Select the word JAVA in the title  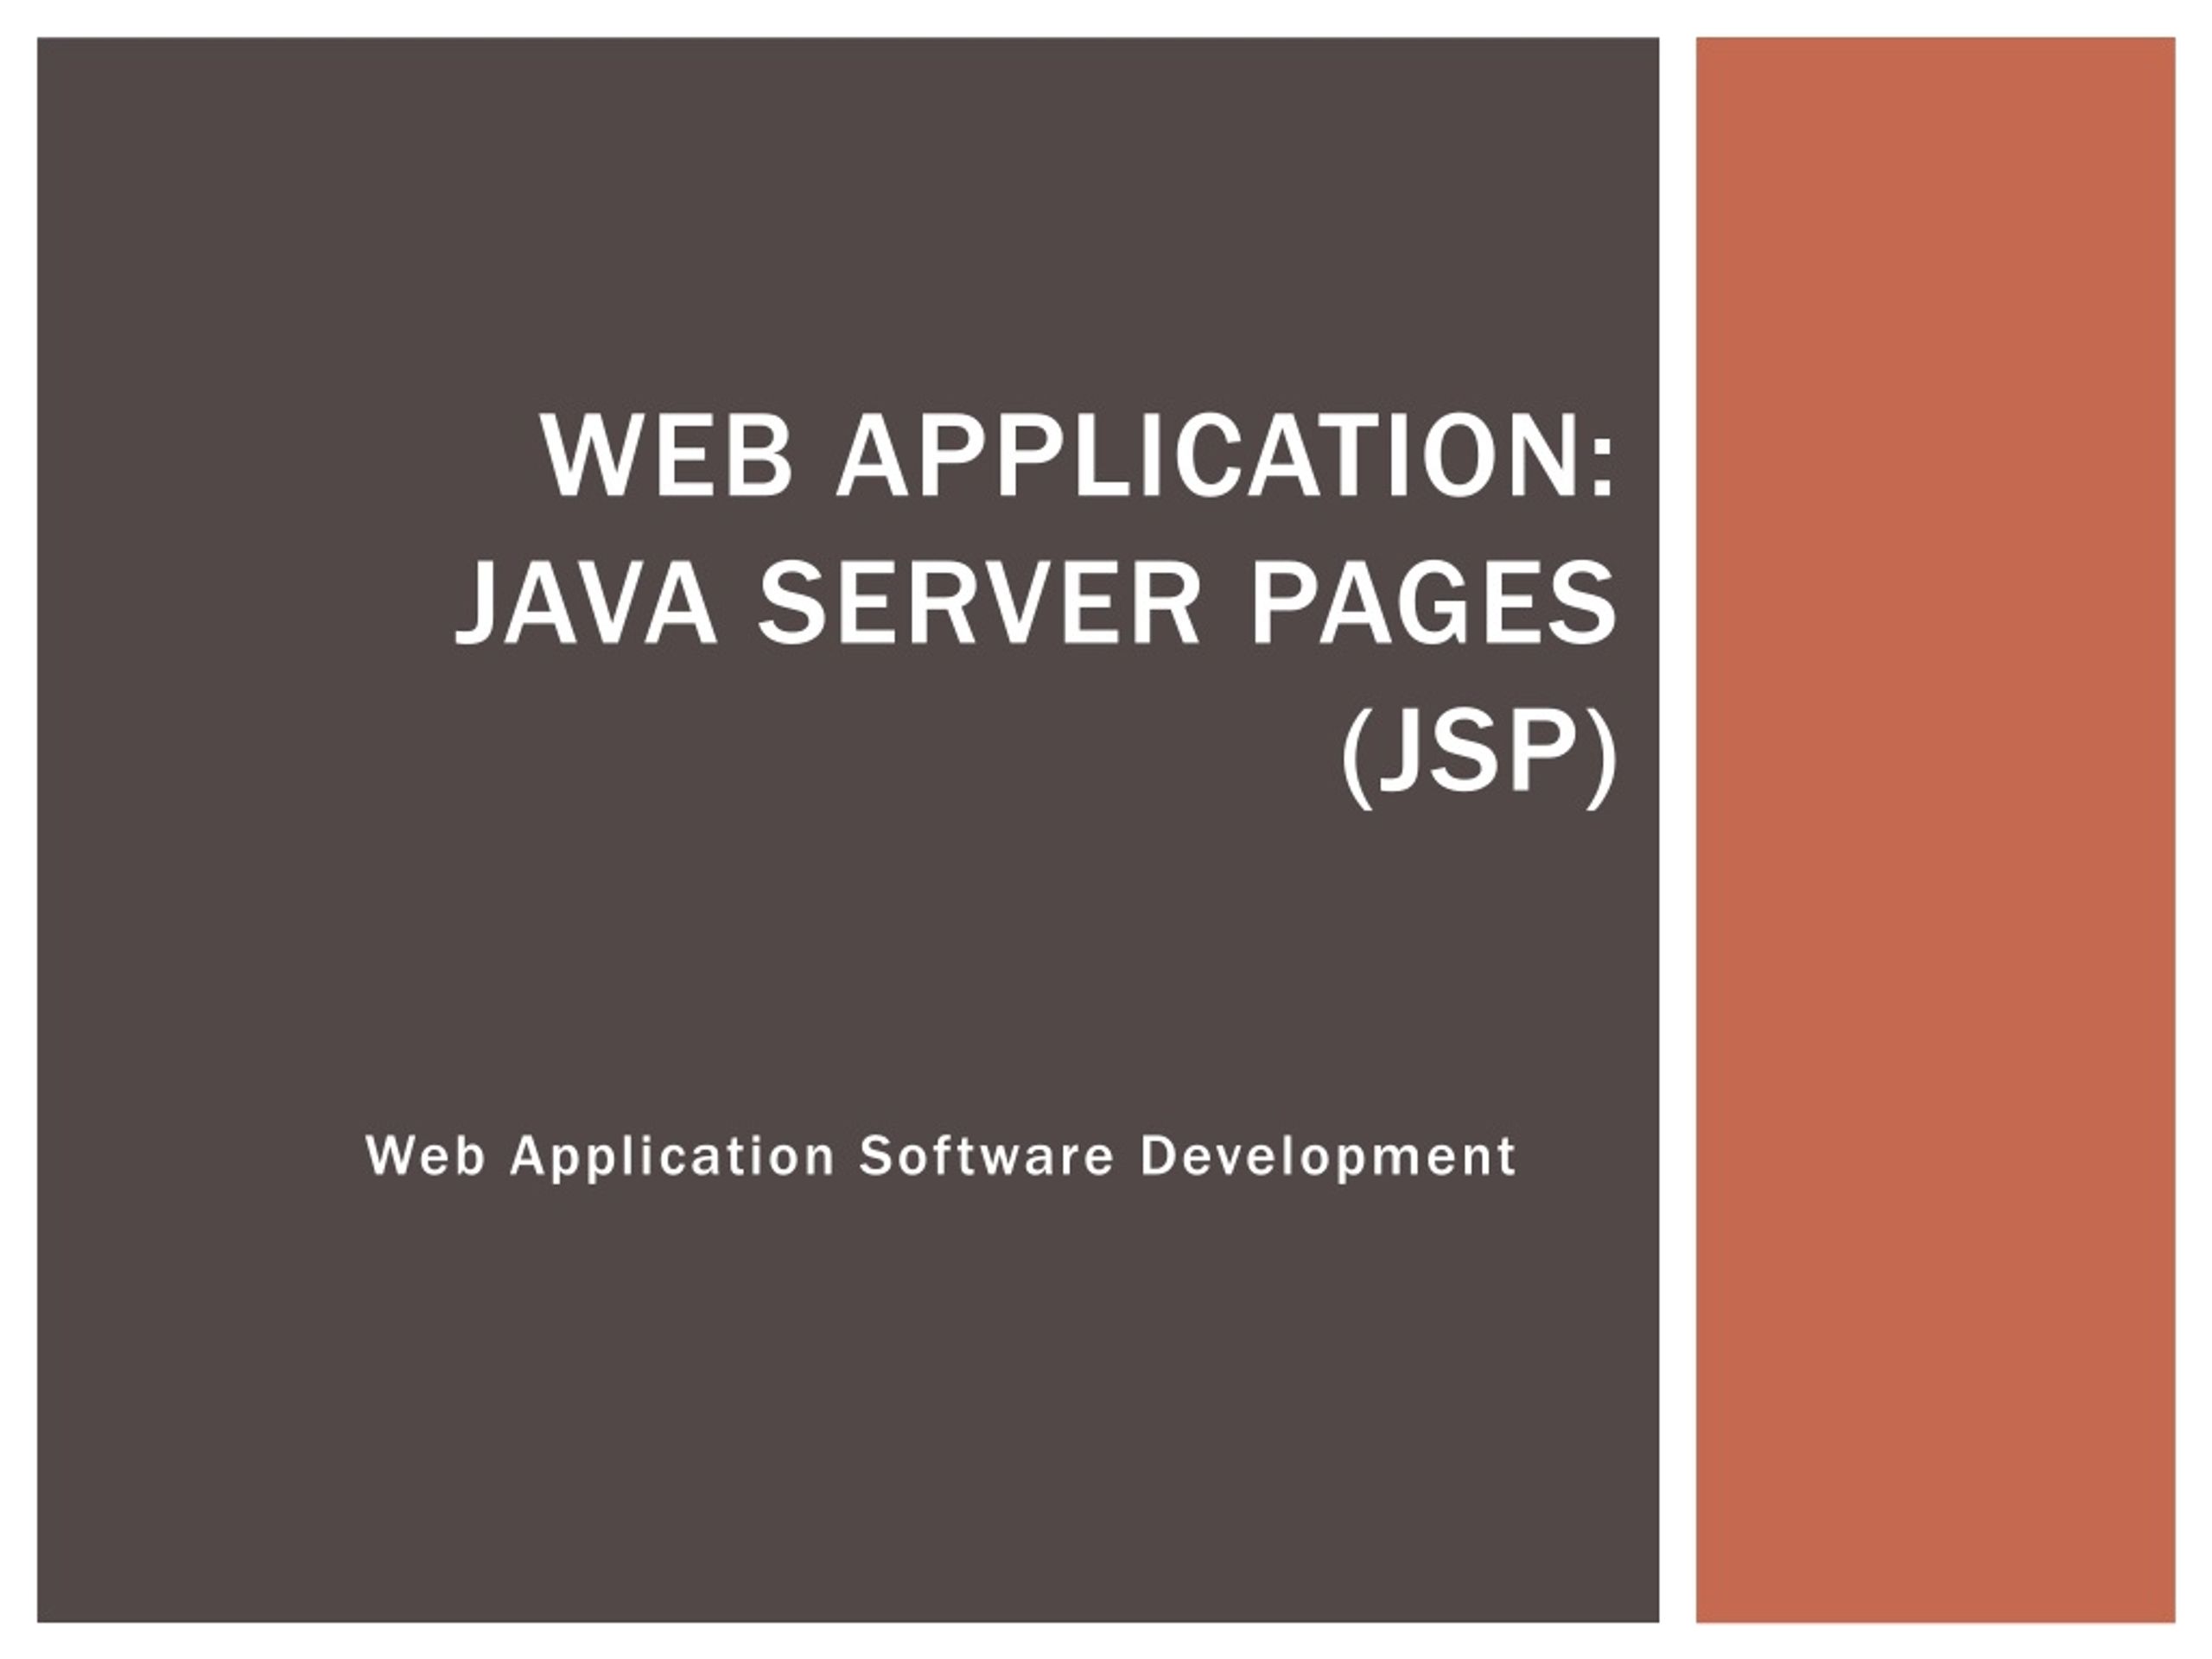pyautogui.click(x=586, y=604)
